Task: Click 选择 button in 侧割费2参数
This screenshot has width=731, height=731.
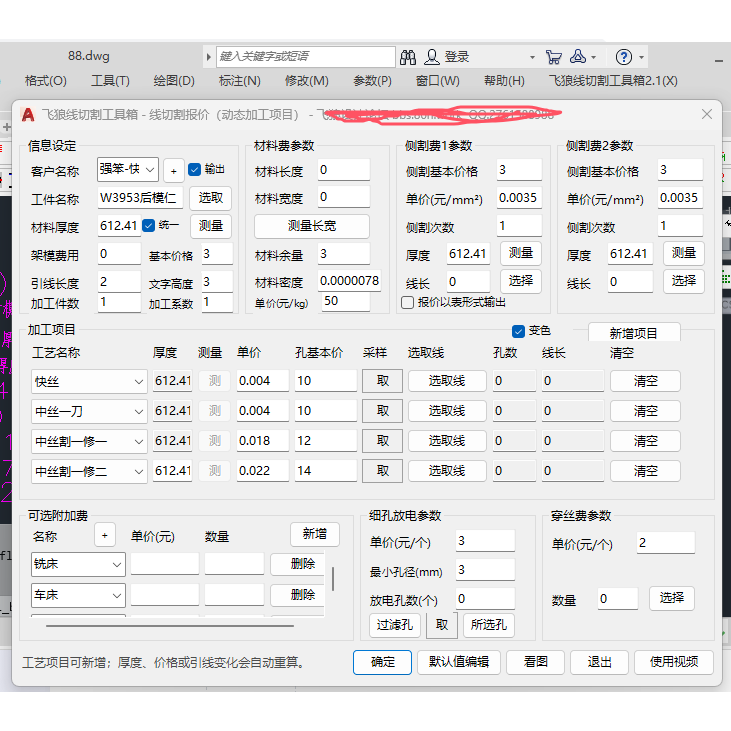Action: click(683, 281)
